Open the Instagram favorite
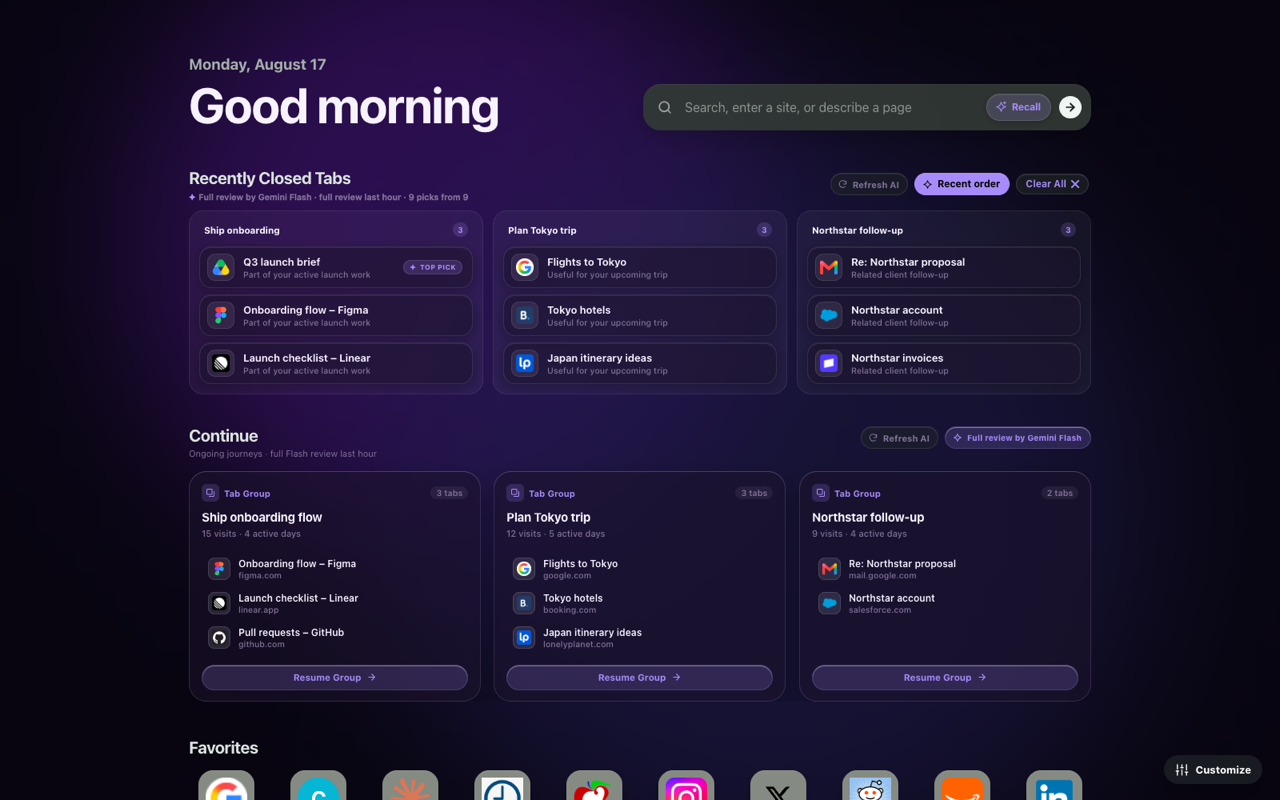 click(686, 785)
